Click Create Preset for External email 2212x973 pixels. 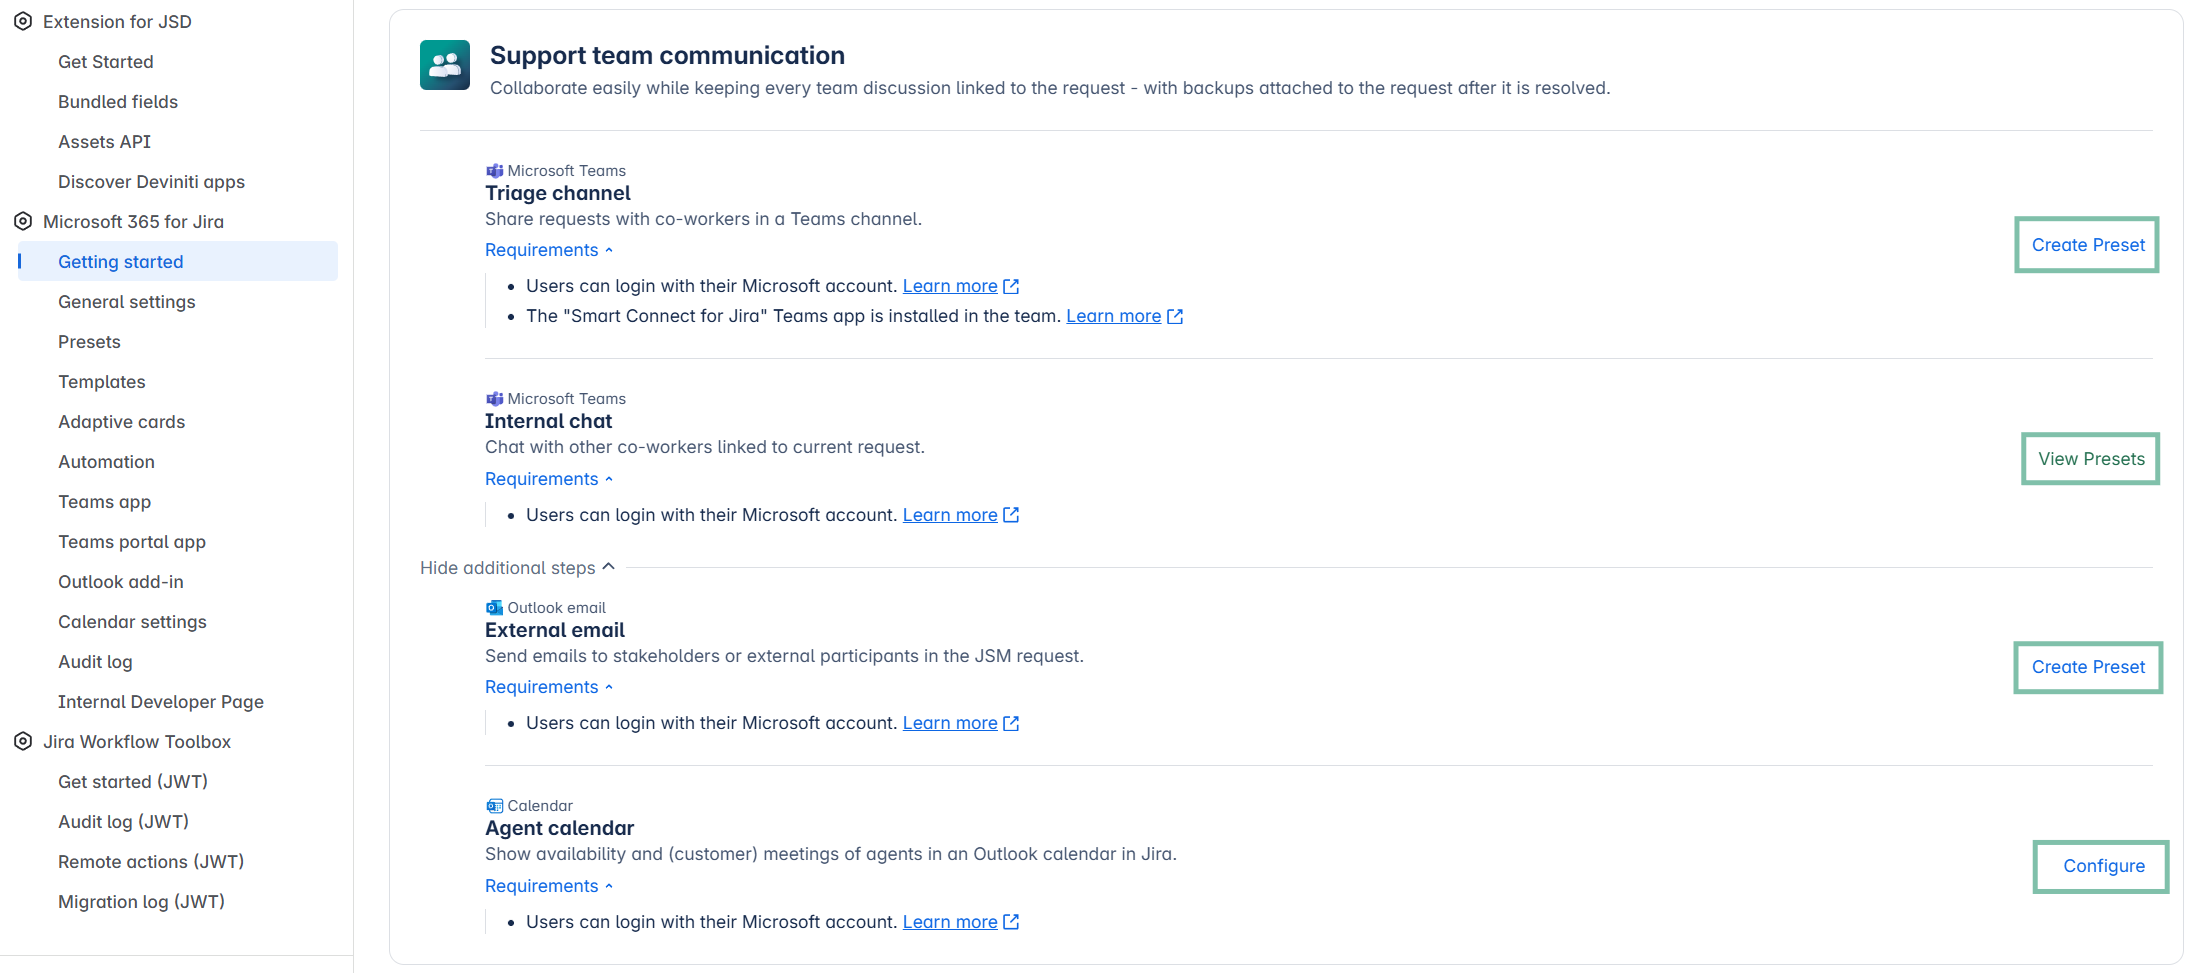coord(2087,667)
